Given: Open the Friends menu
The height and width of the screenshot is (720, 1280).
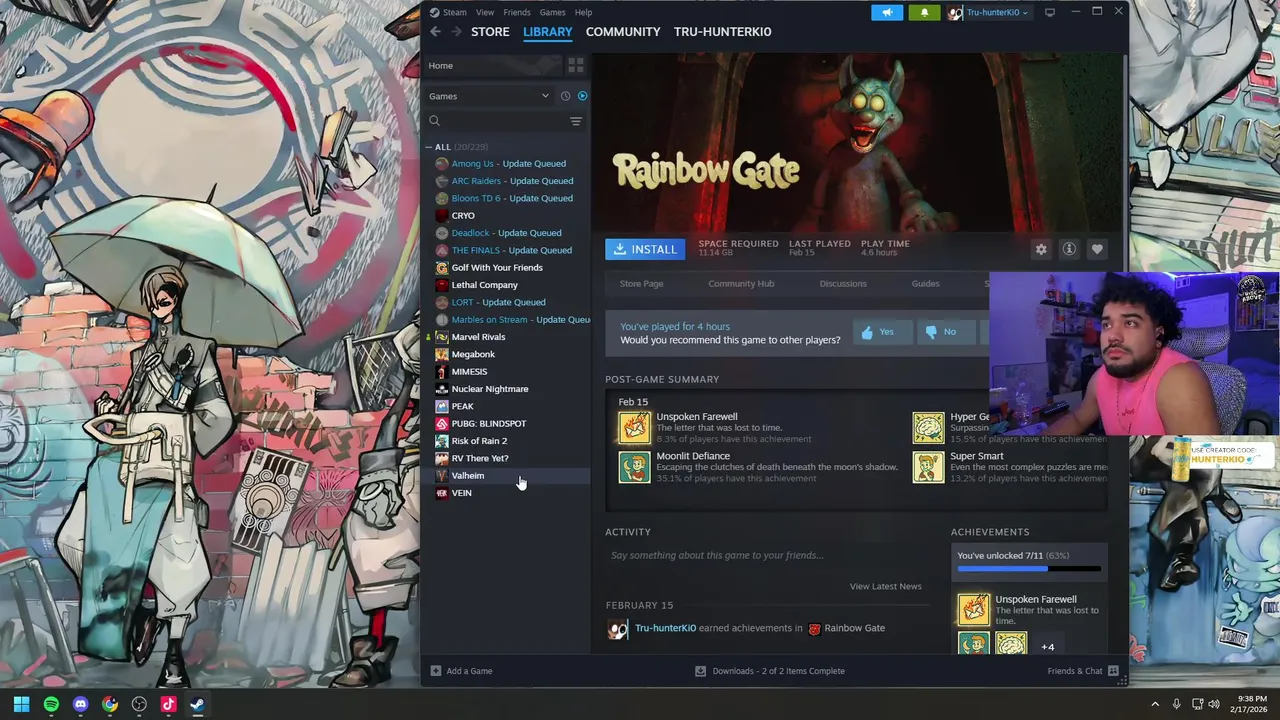Looking at the screenshot, I should 517,12.
